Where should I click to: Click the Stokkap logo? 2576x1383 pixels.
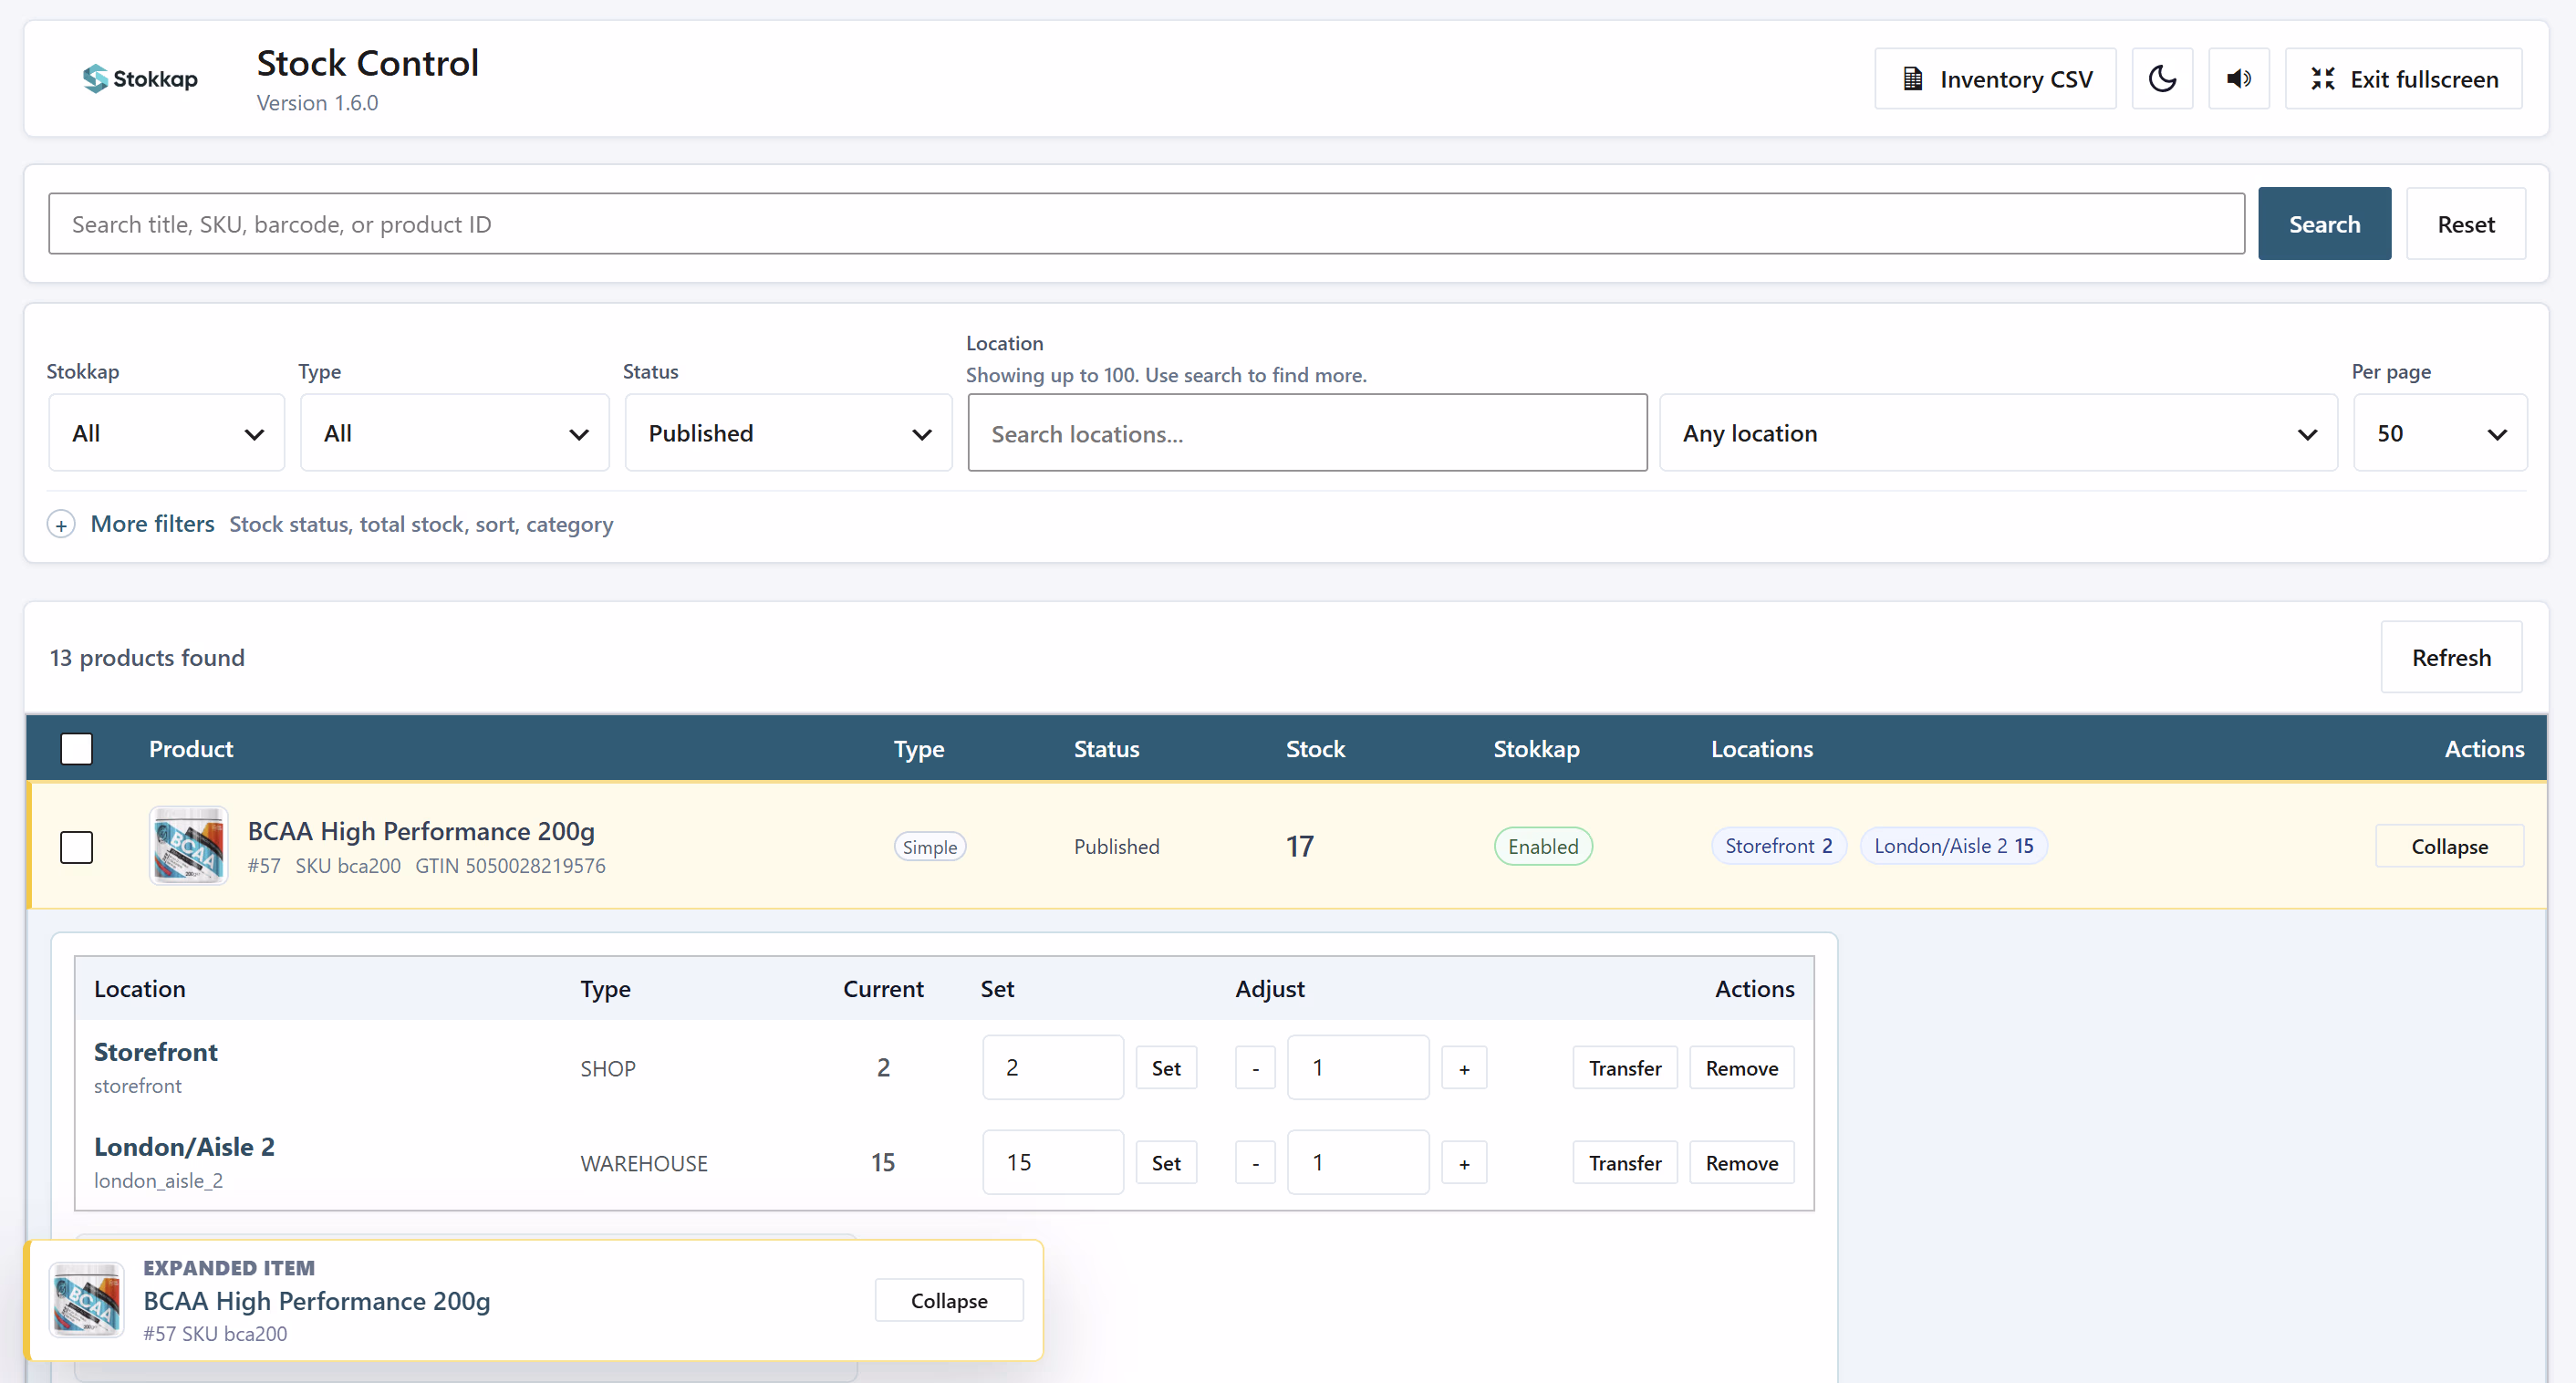tap(140, 79)
